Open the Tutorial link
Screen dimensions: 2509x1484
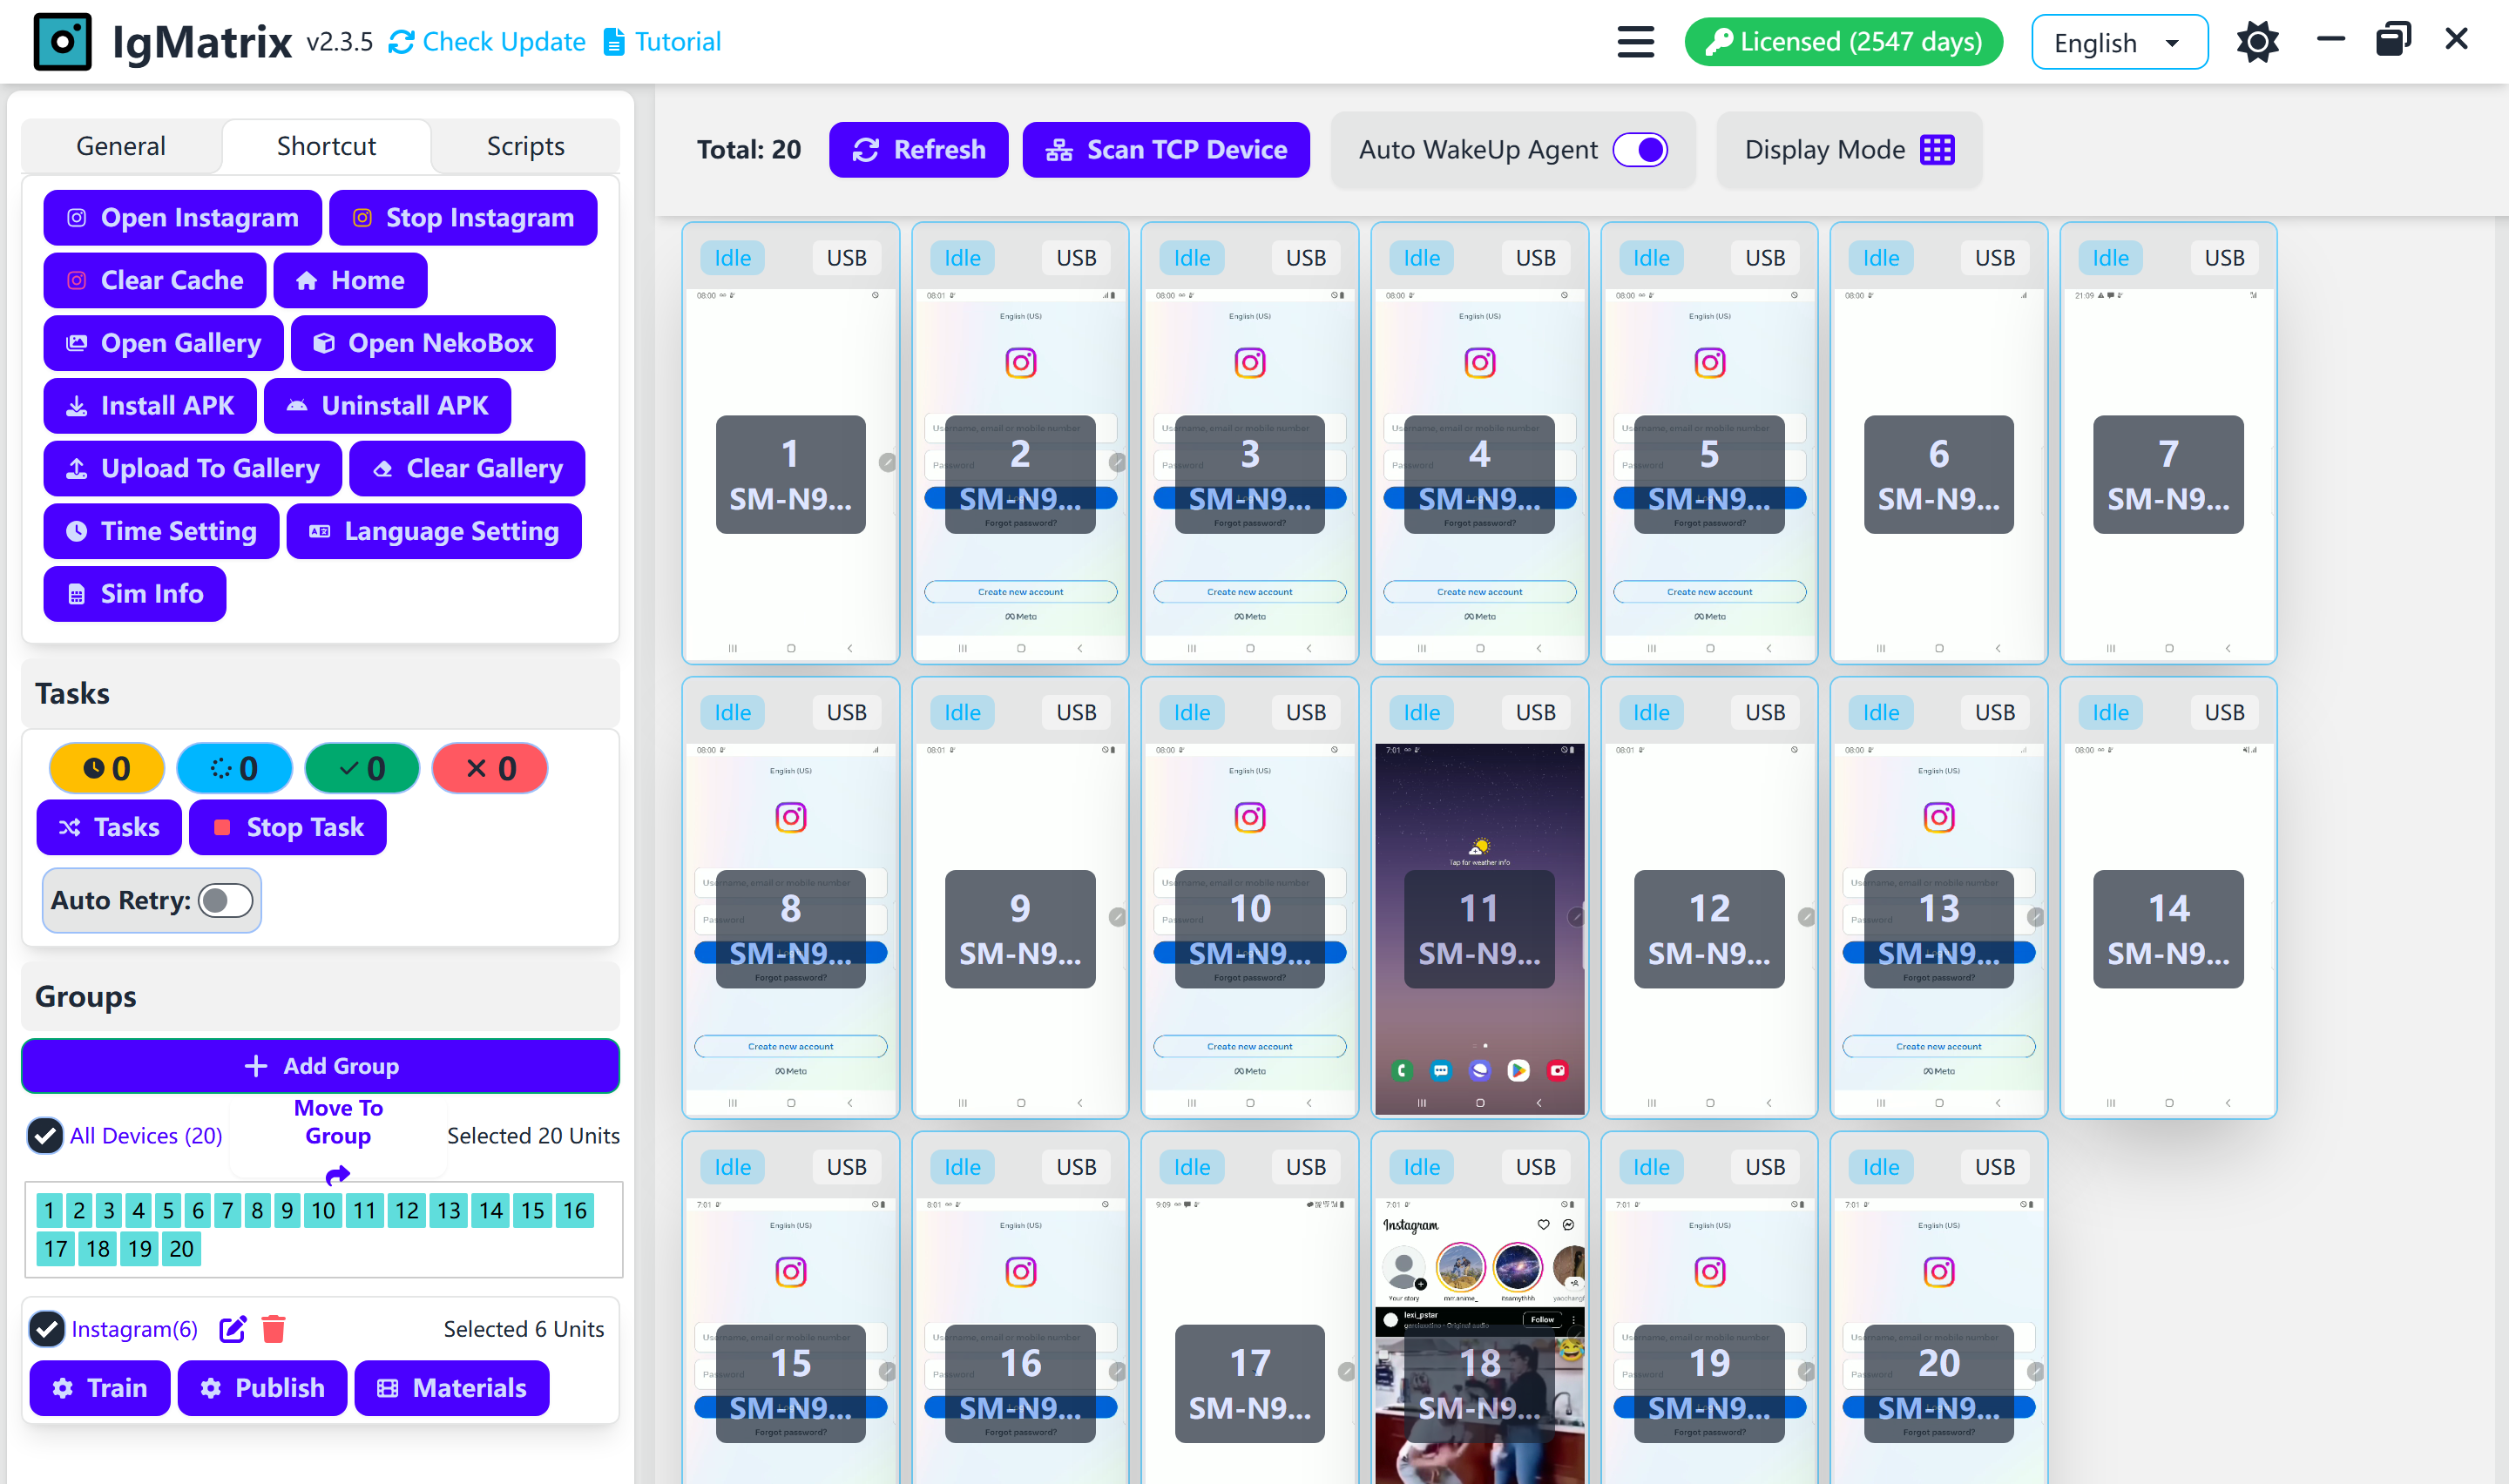pos(662,41)
